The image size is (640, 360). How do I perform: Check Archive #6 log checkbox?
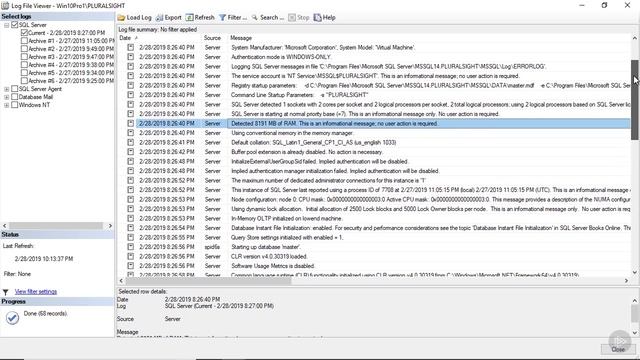coord(24,81)
